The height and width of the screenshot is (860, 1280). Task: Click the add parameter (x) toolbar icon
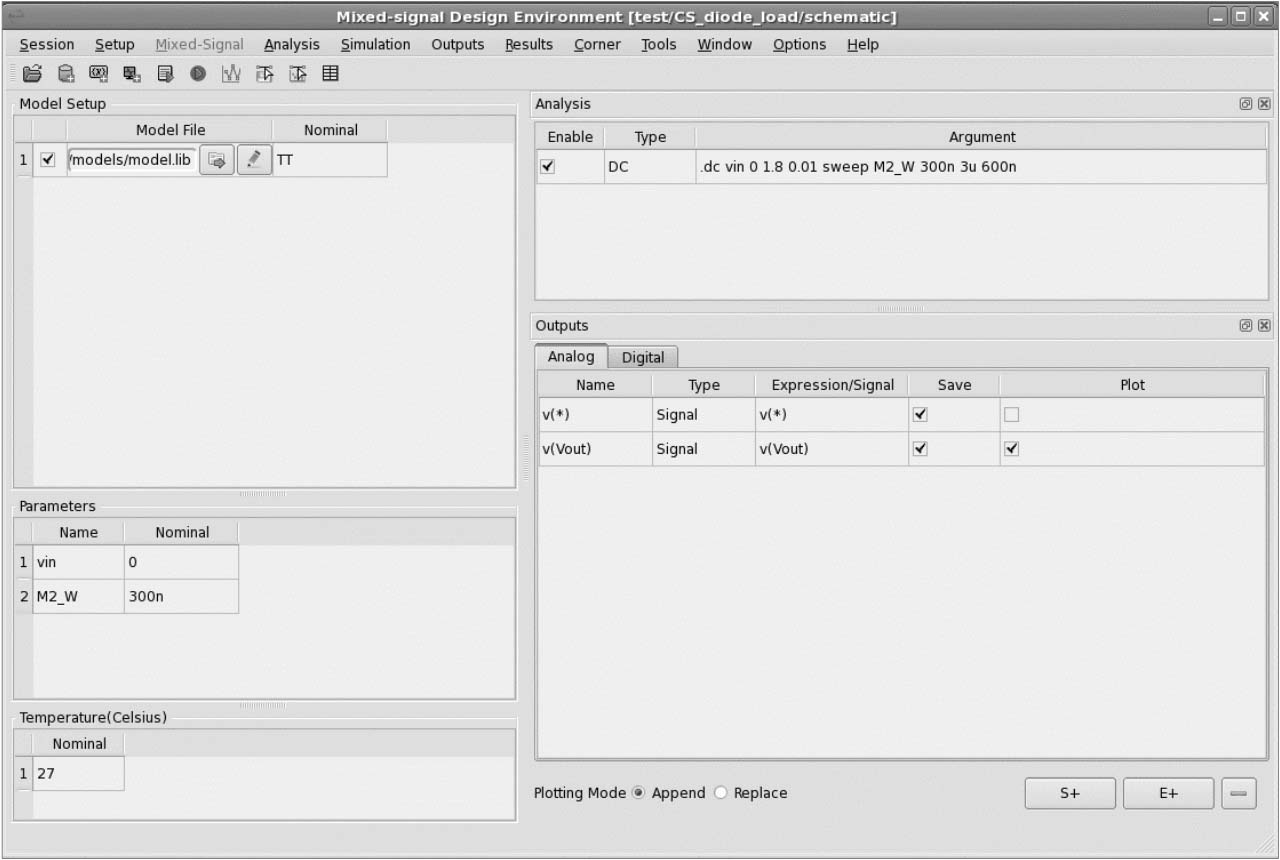99,73
